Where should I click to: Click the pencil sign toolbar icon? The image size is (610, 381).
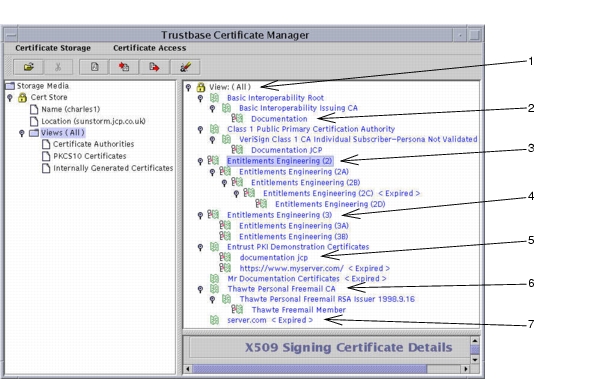(x=185, y=67)
